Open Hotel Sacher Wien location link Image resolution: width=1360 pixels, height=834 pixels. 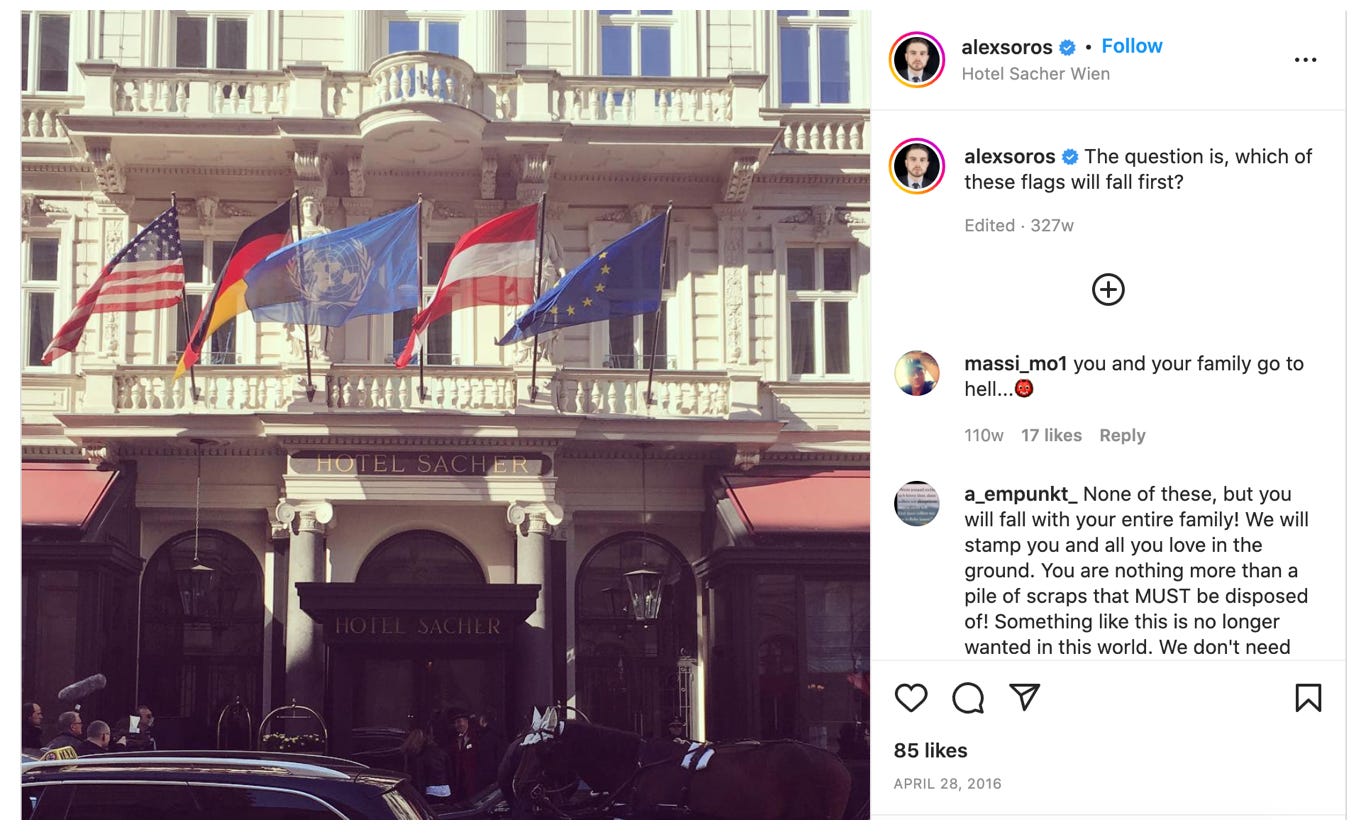coord(1035,74)
